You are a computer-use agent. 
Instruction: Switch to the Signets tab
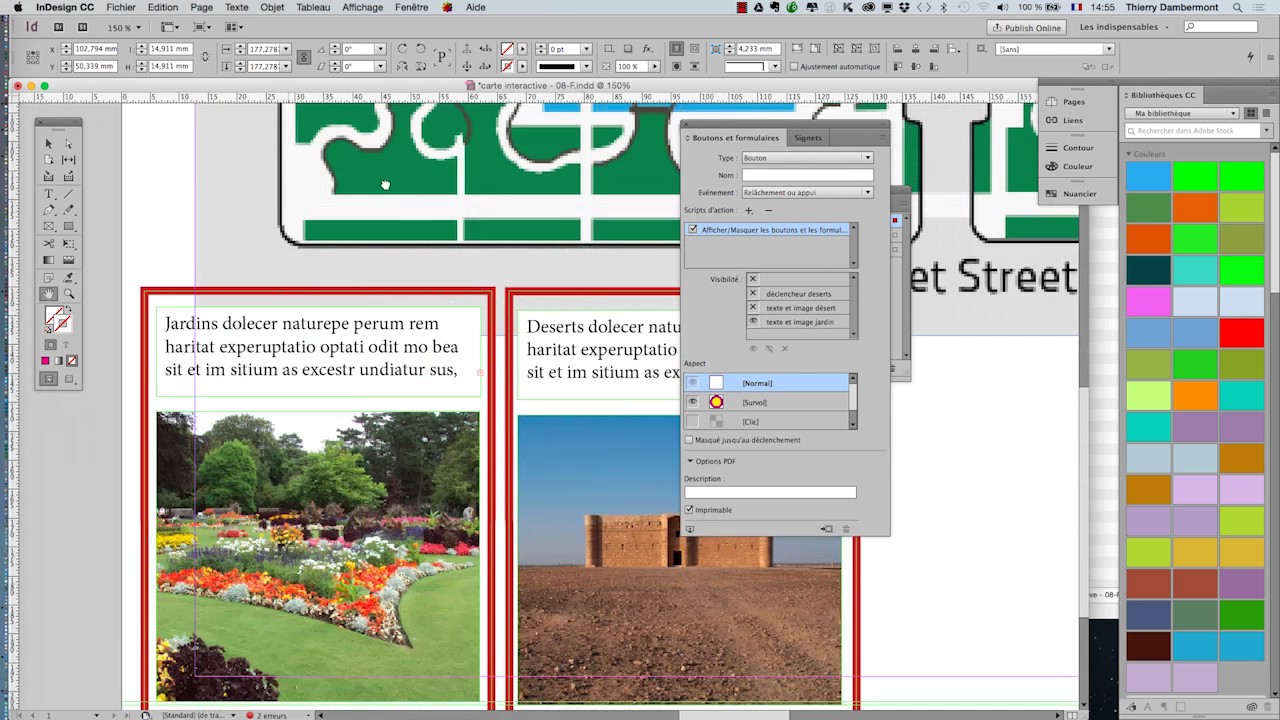(807, 137)
